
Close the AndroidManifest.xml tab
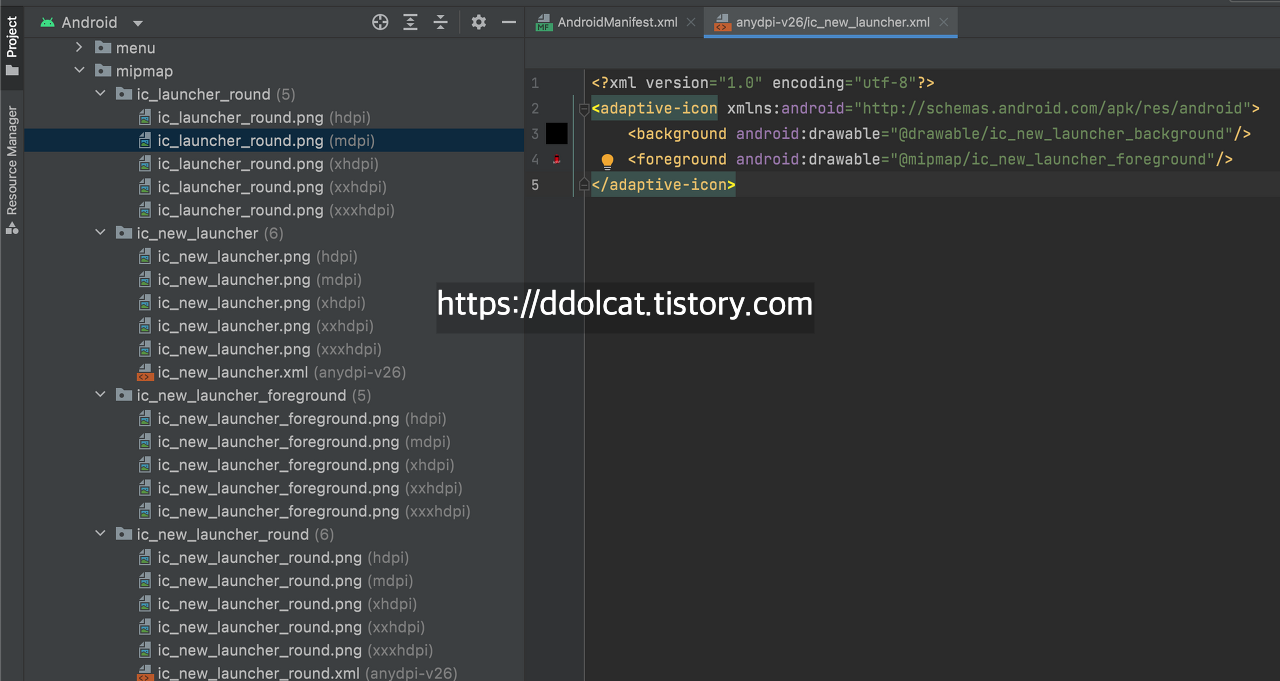(691, 22)
